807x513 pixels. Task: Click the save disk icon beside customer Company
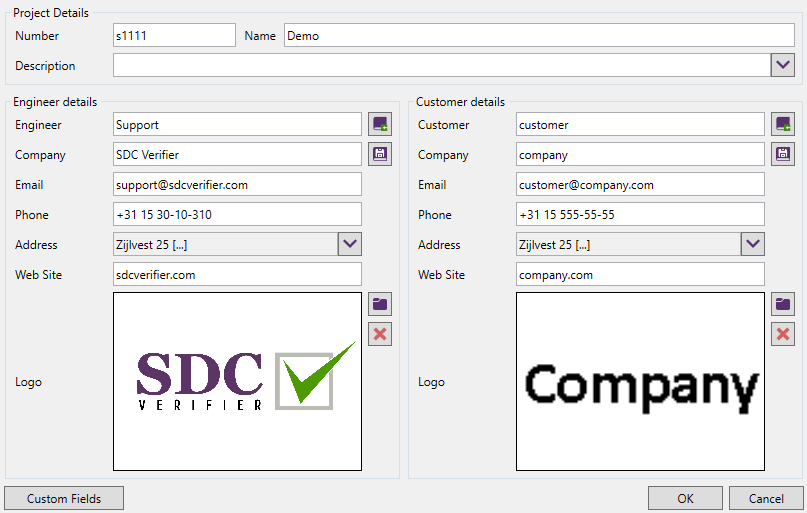(x=783, y=154)
